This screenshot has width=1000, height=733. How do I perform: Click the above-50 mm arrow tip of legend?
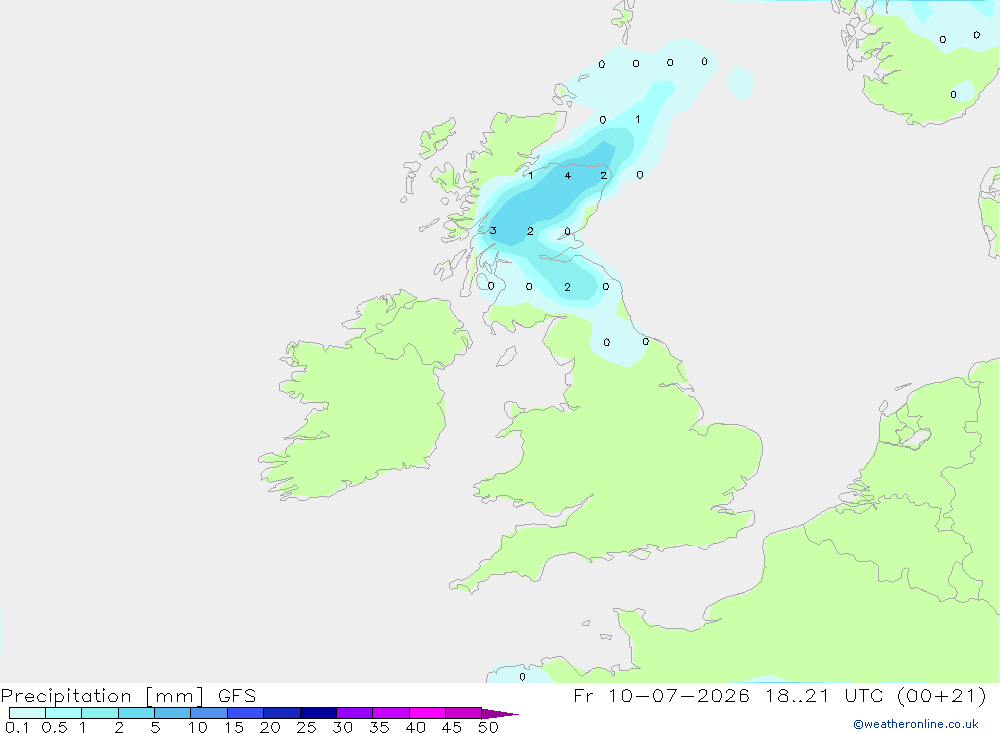[499, 713]
